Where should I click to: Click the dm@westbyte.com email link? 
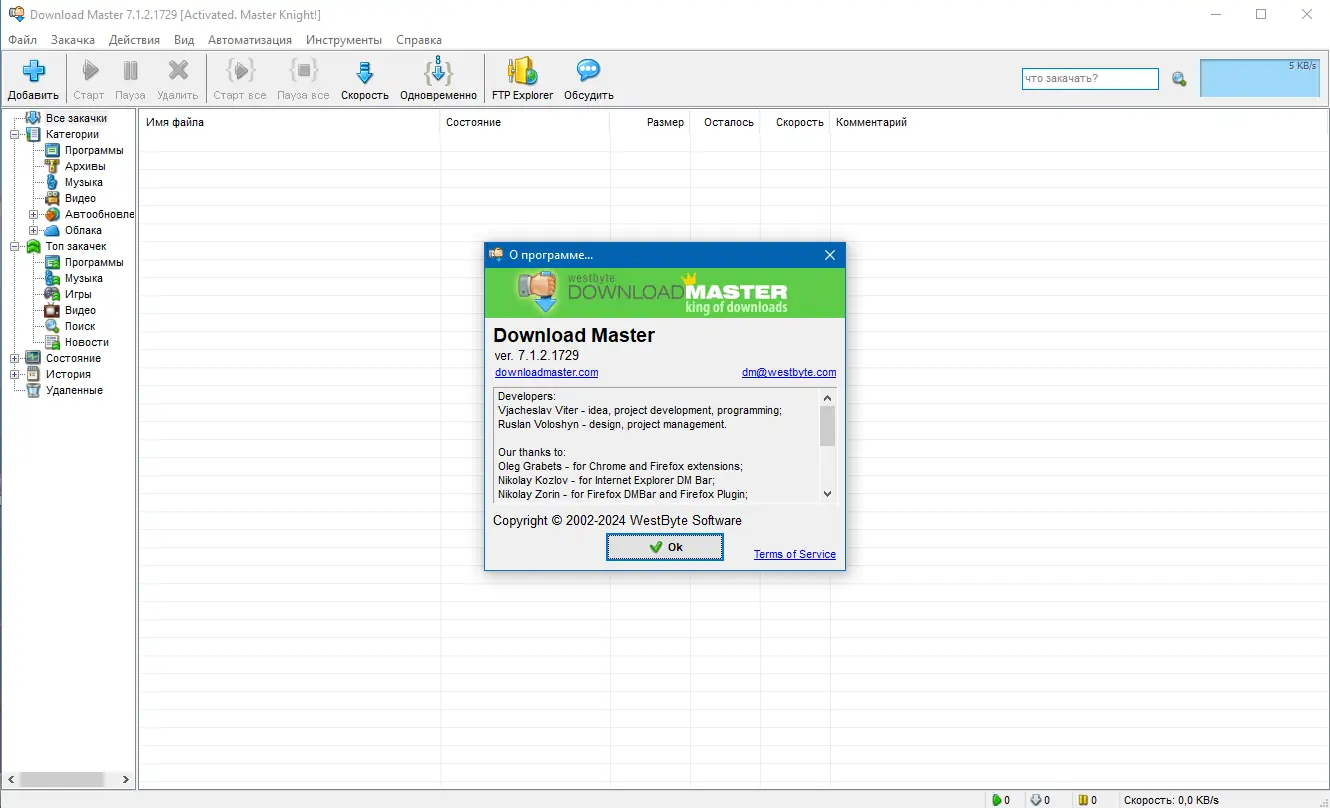click(789, 372)
